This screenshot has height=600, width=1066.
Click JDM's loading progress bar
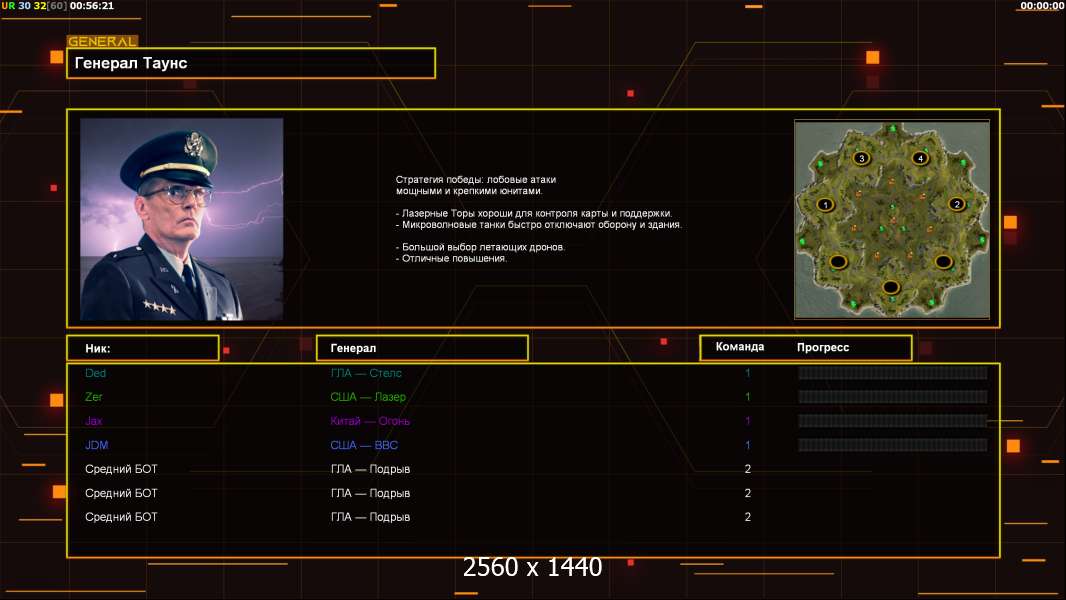click(892, 445)
